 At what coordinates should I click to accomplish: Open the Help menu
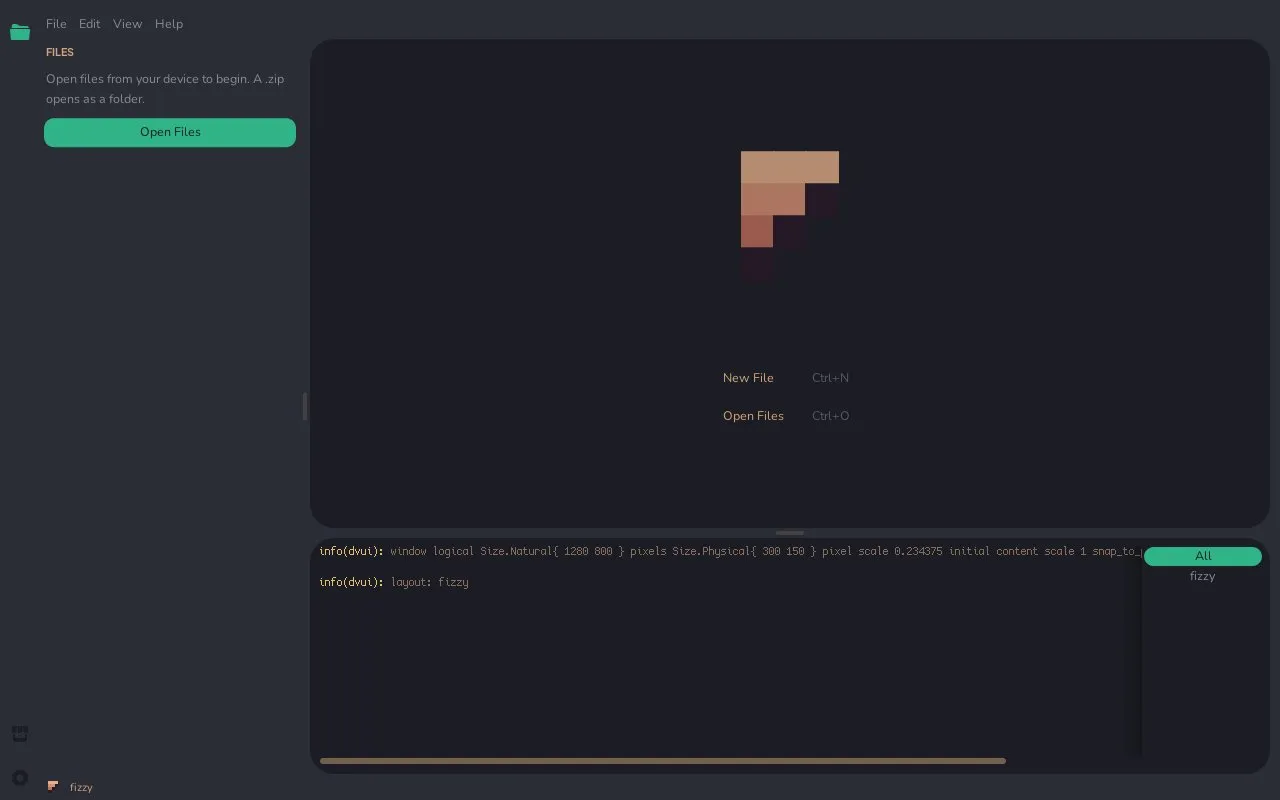[x=169, y=24]
